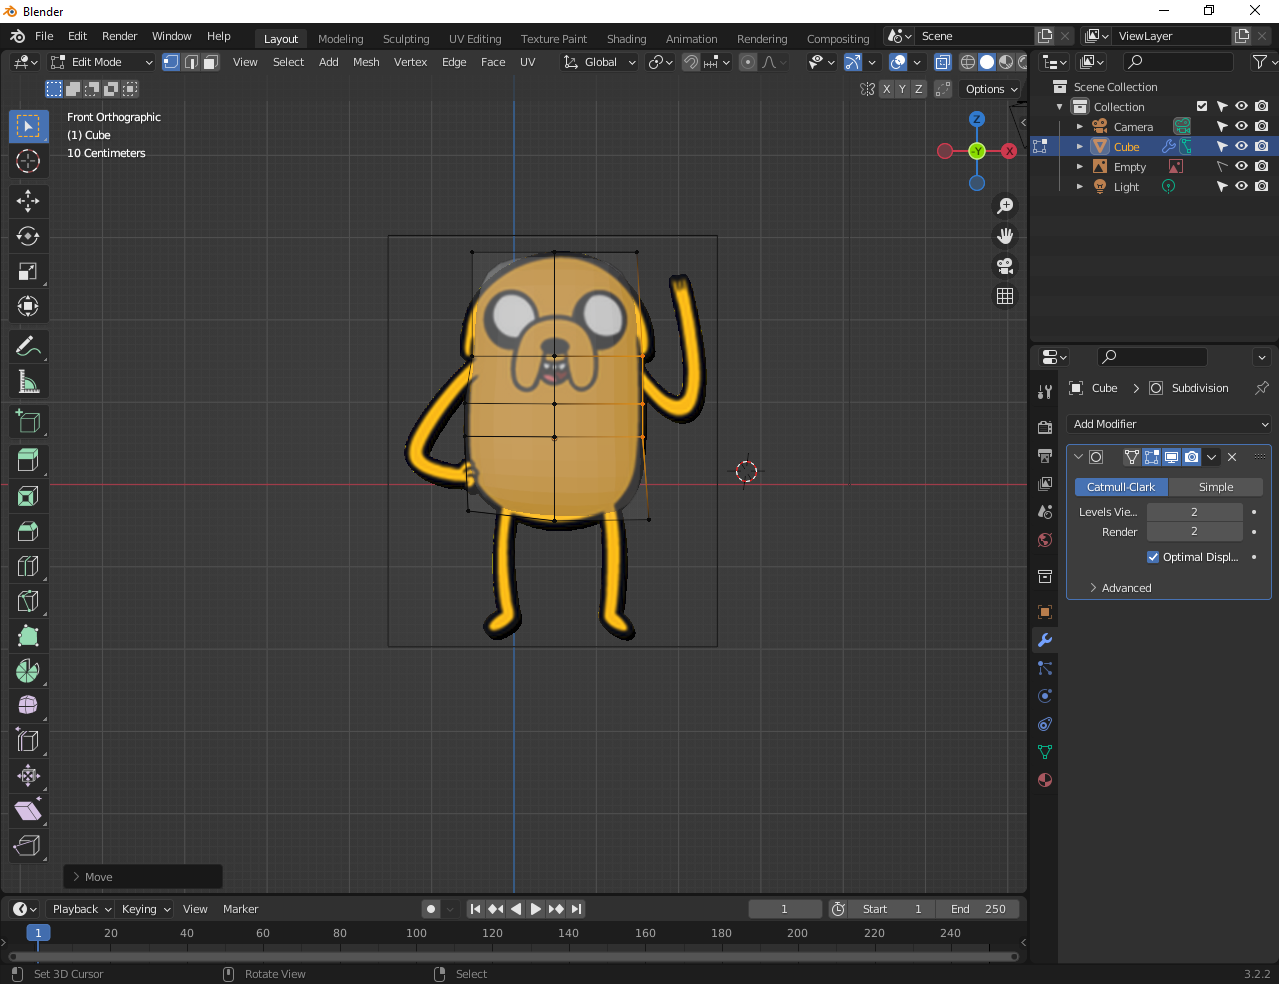Viewport: 1279px width, 984px height.
Task: Open the Playback dropdown
Action: [81, 909]
